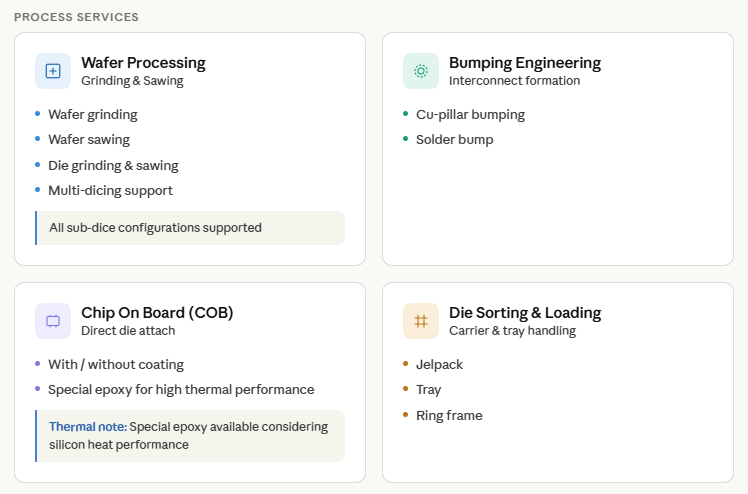The height and width of the screenshot is (494, 748).
Task: Click the Ring frame item
Action: (449, 415)
